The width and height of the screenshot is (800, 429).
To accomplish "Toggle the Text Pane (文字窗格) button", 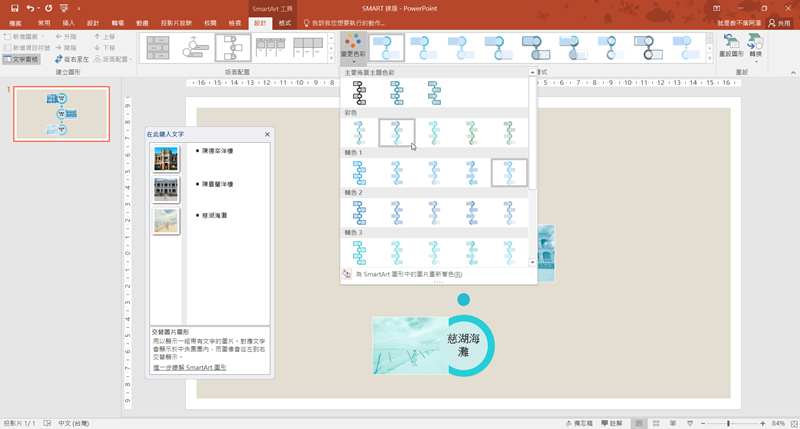I will coord(22,59).
